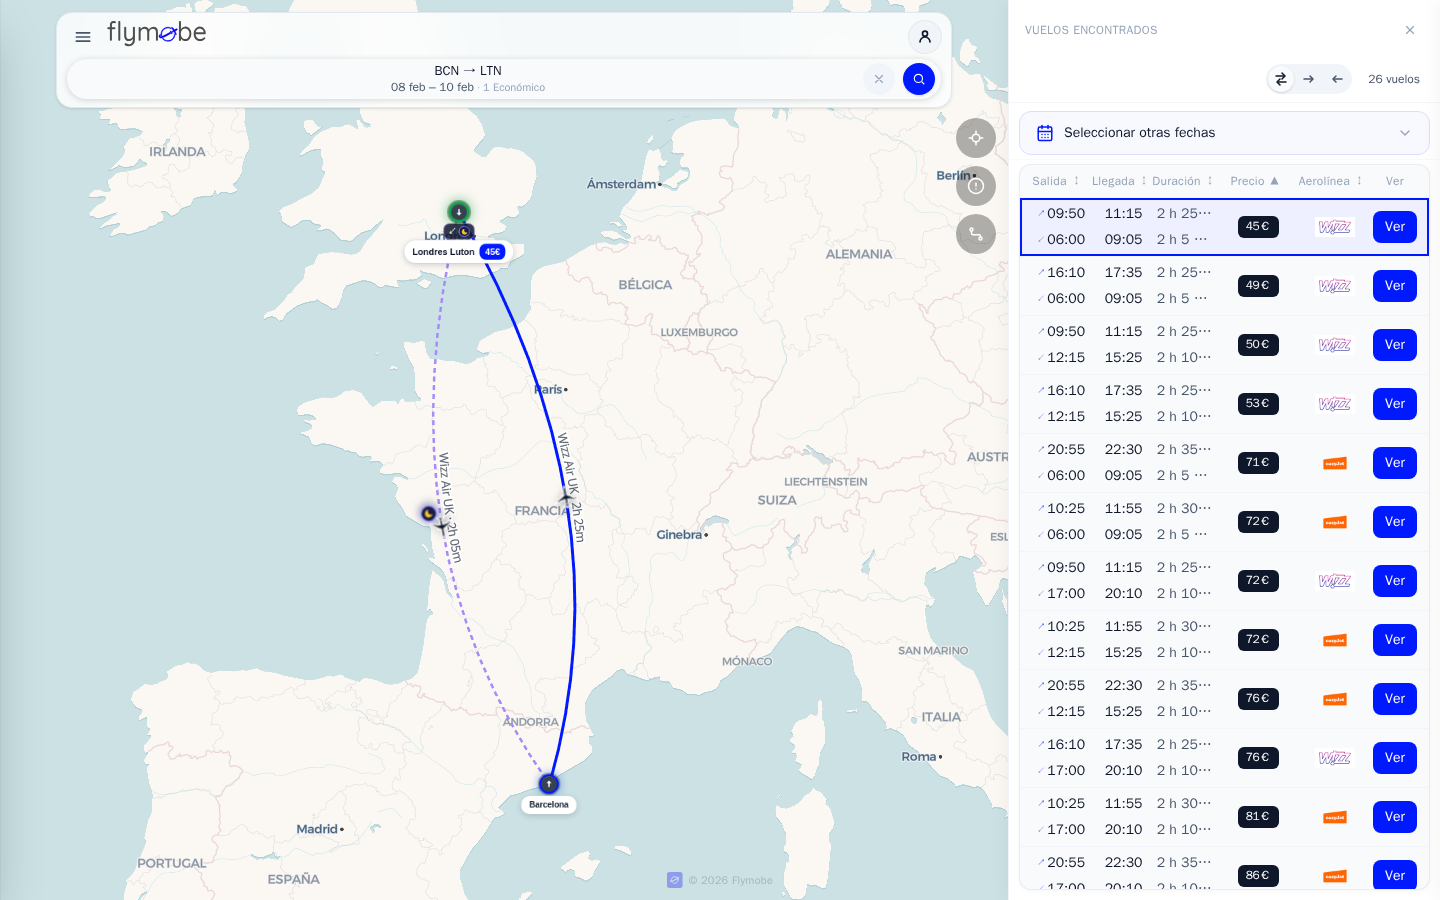The image size is (1440, 900).
Task: Click the plane icon on the solid blue route
Action: click(x=567, y=496)
